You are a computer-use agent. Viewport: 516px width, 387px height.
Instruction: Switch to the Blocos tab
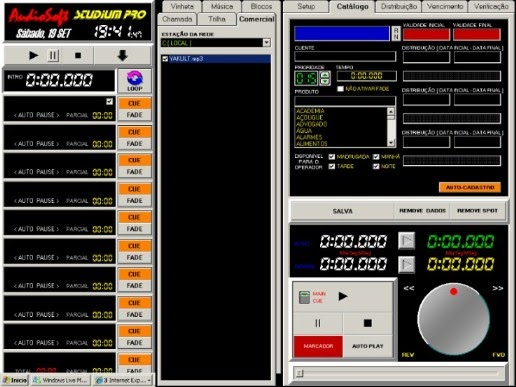261,6
